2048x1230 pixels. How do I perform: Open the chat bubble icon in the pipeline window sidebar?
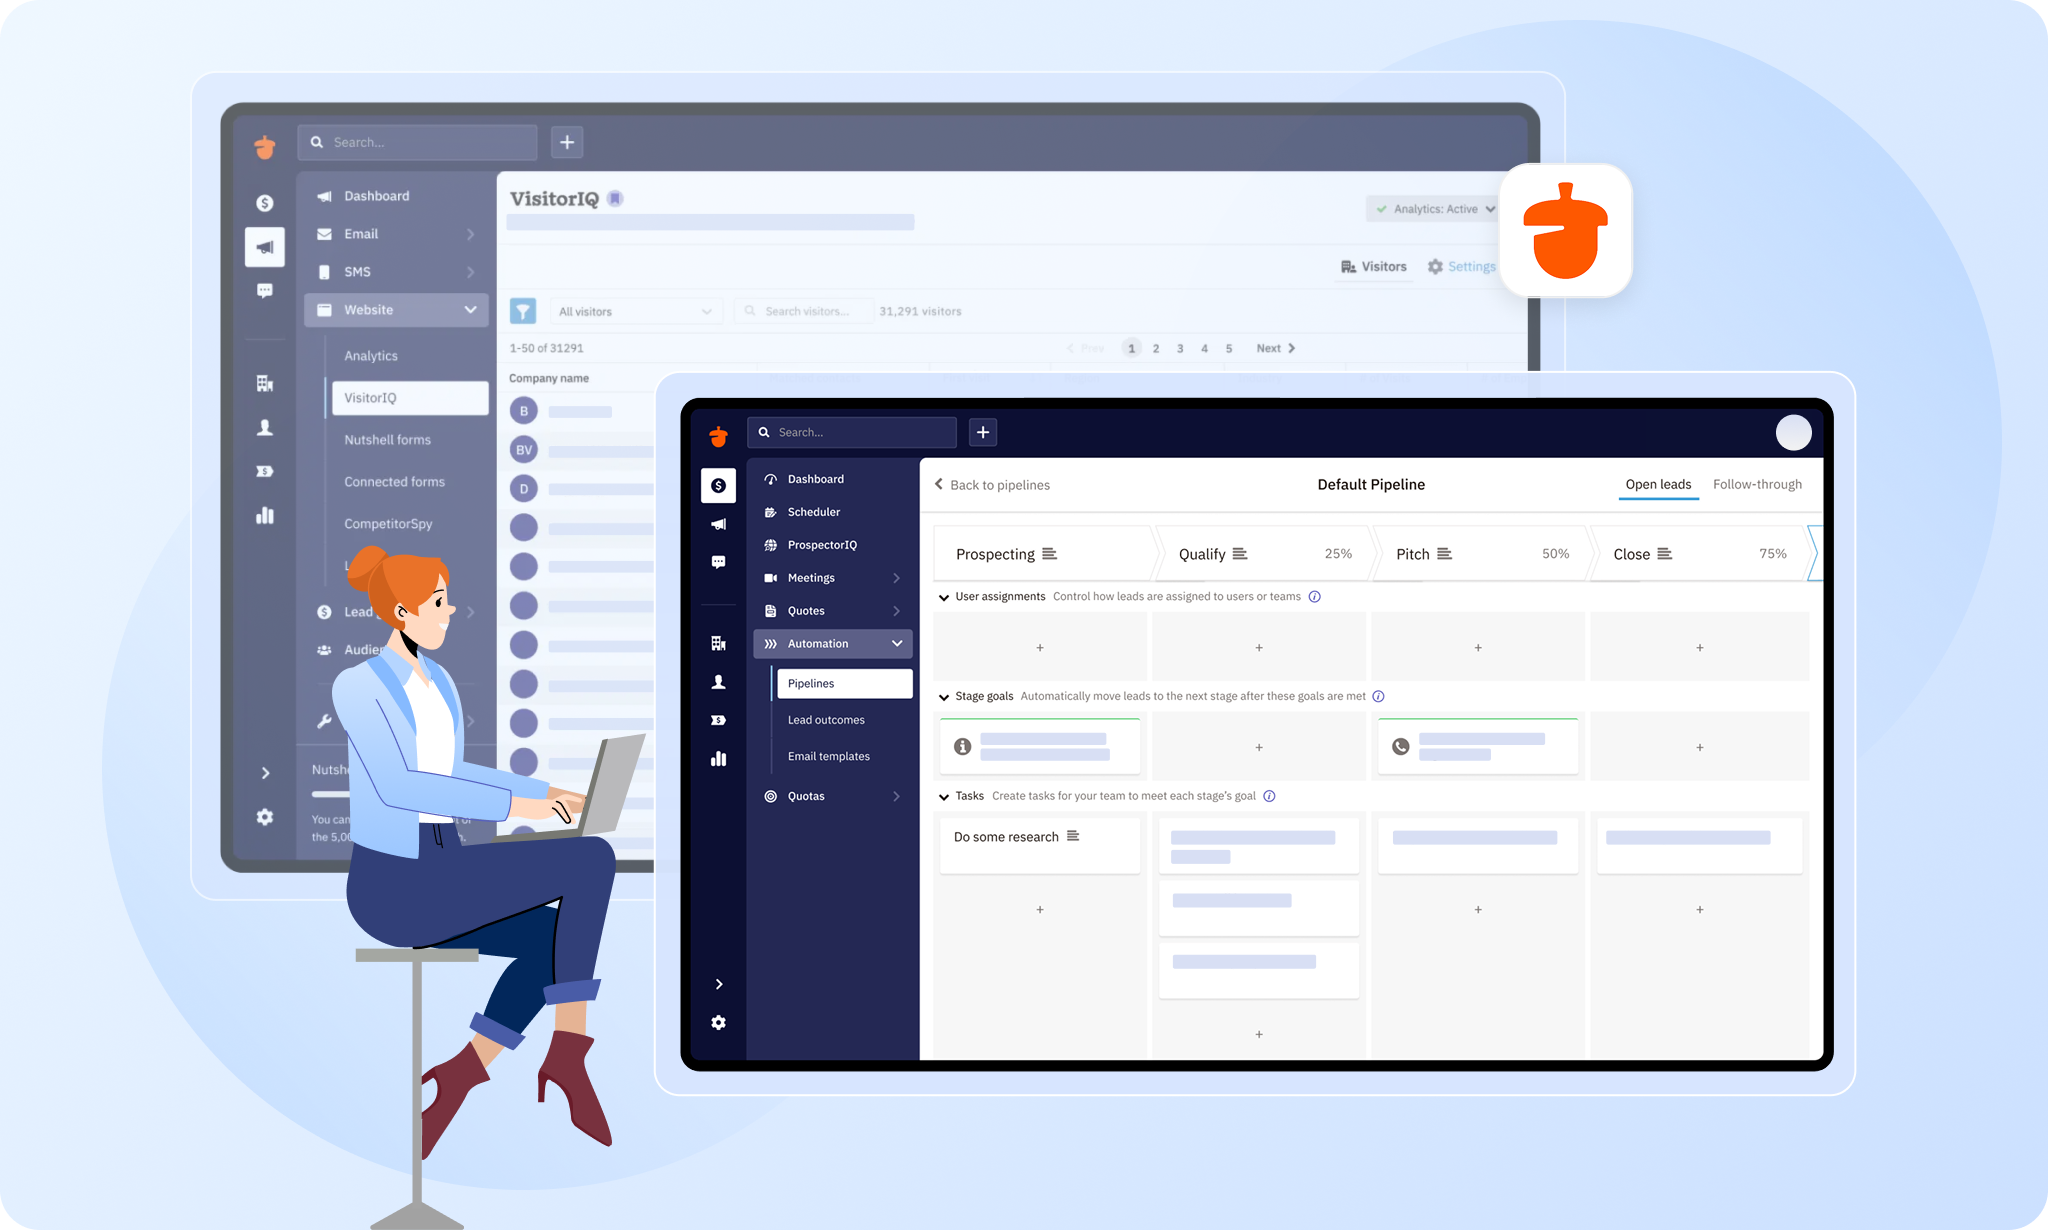pyautogui.click(x=718, y=562)
